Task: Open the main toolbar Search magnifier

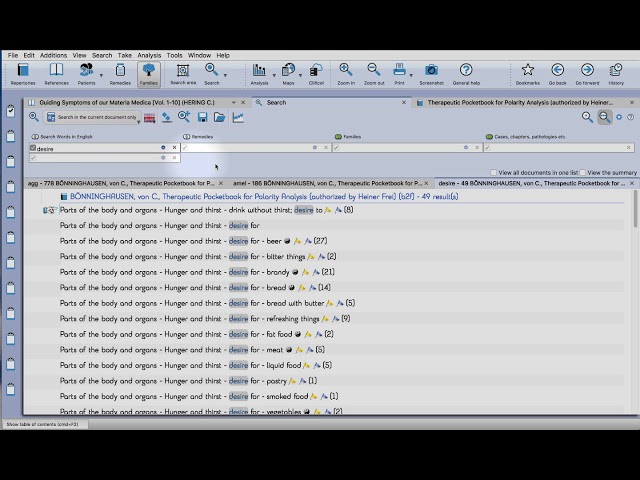Action: click(x=211, y=74)
